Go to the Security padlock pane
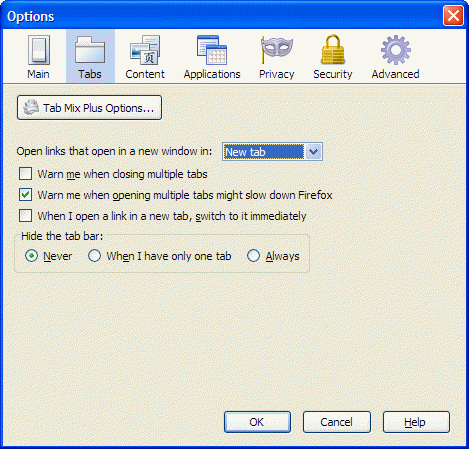This screenshot has width=469, height=449. pos(333,57)
